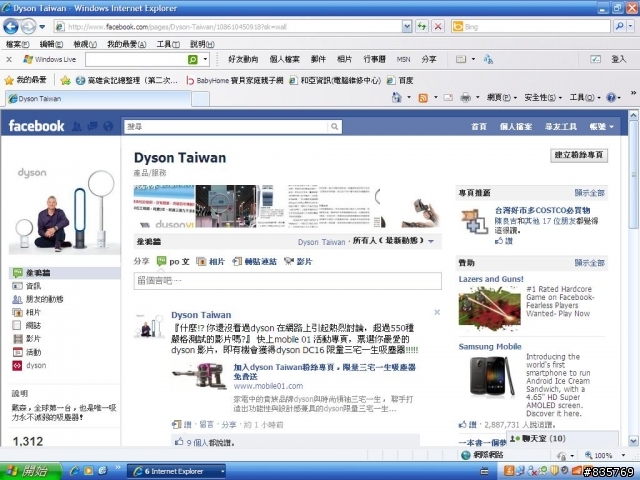Select the 相片 share option above comment box
The width and height of the screenshot is (640, 480).
tap(211, 261)
